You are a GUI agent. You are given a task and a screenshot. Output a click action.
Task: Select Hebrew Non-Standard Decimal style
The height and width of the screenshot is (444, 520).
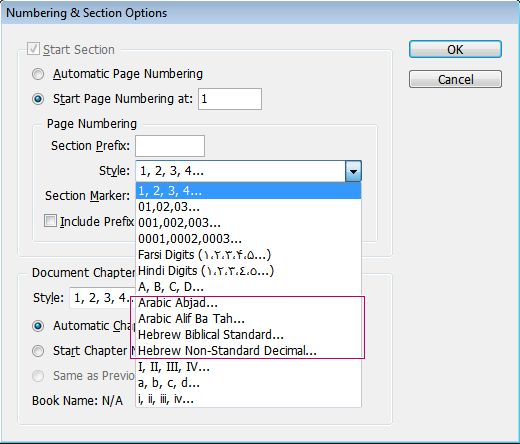(x=248, y=351)
